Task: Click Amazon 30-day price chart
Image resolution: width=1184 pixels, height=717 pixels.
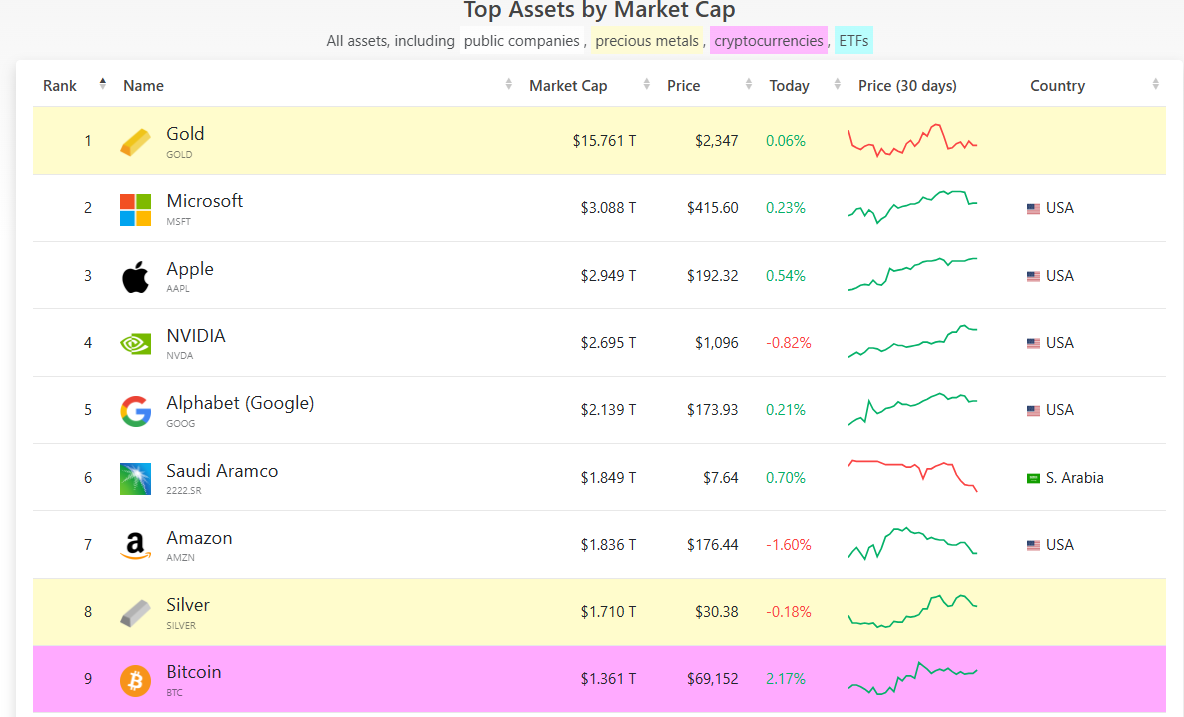Action: 912,543
